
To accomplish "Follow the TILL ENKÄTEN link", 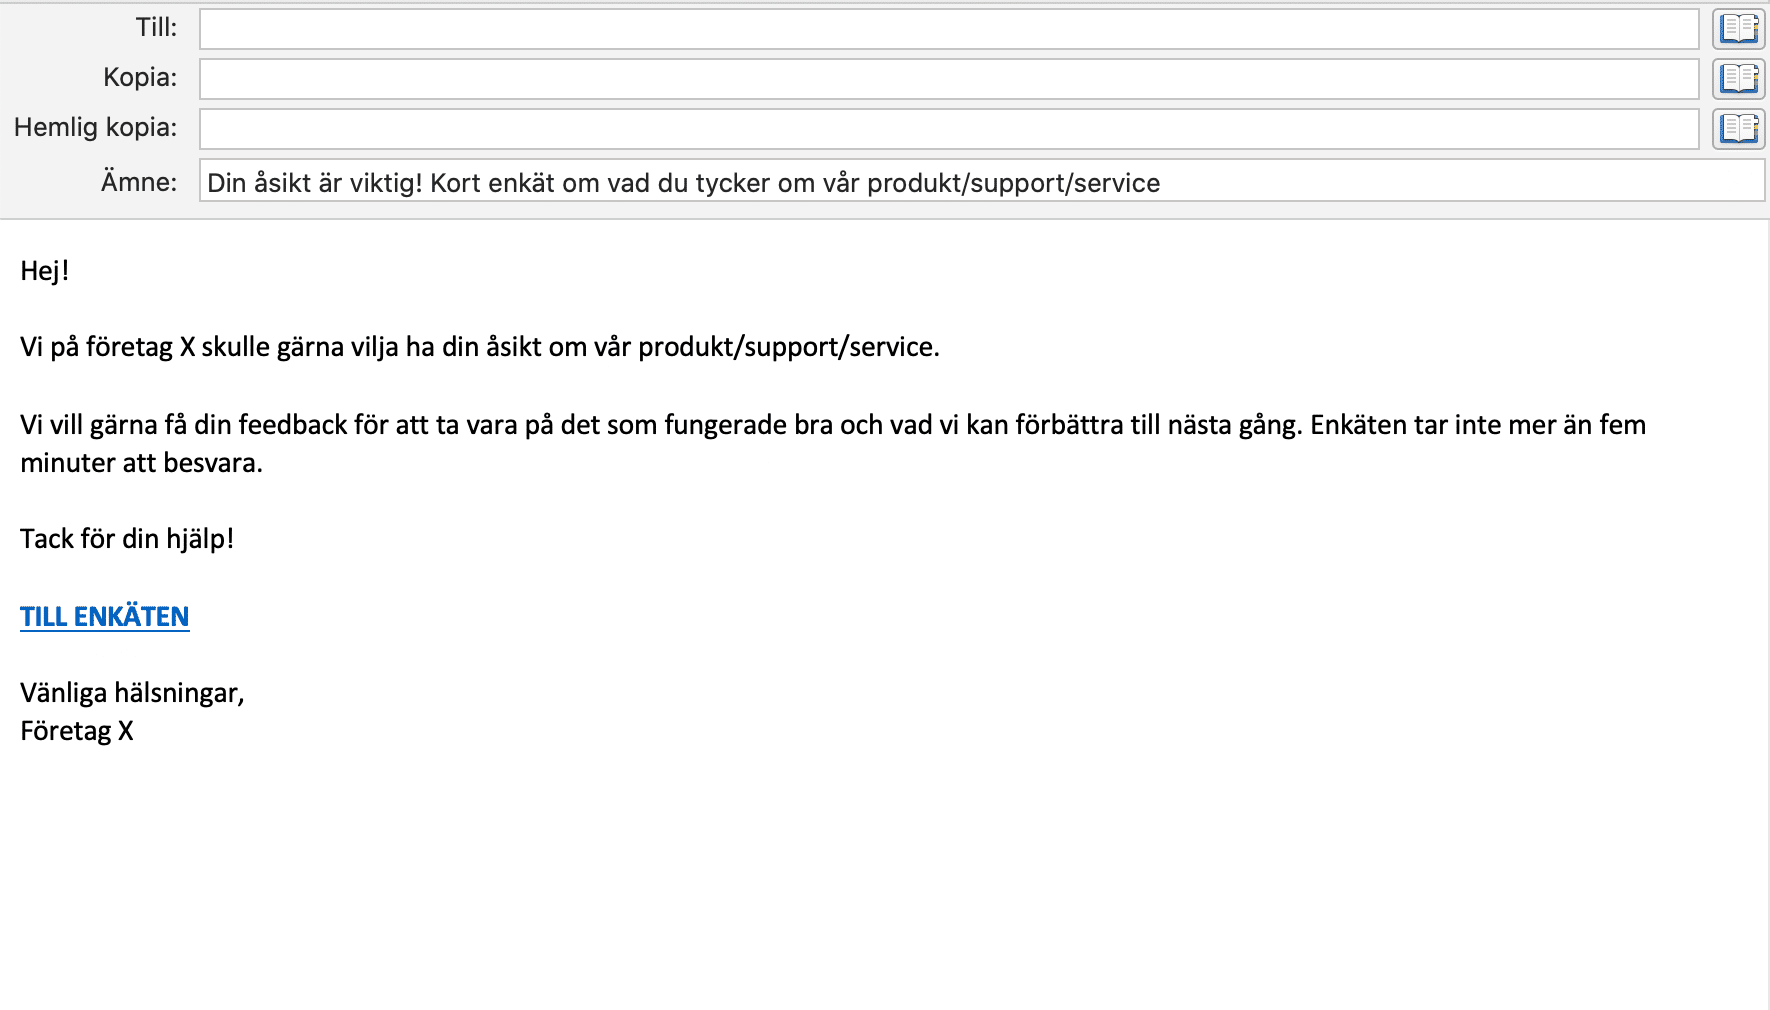I will pyautogui.click(x=104, y=616).
